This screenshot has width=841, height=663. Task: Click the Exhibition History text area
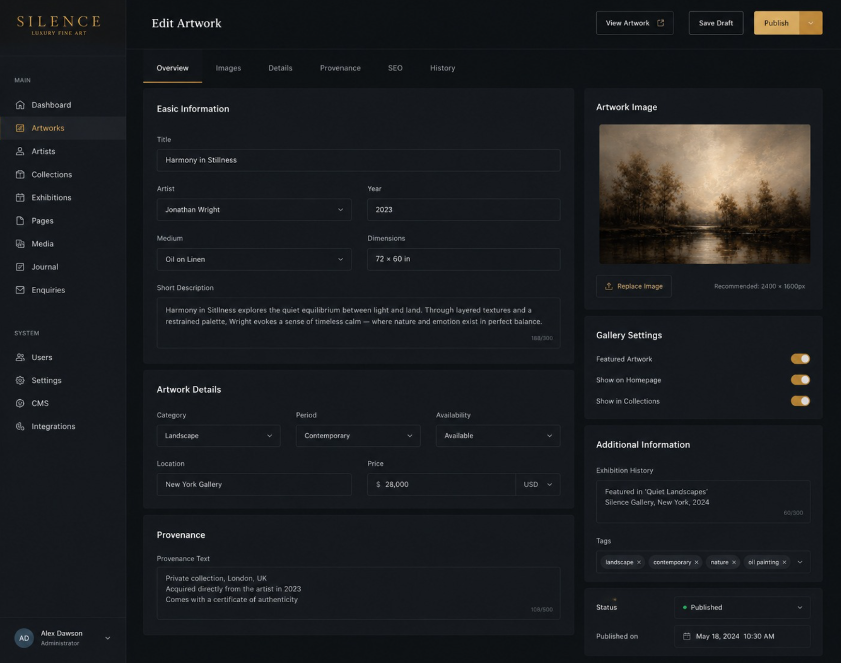point(703,502)
